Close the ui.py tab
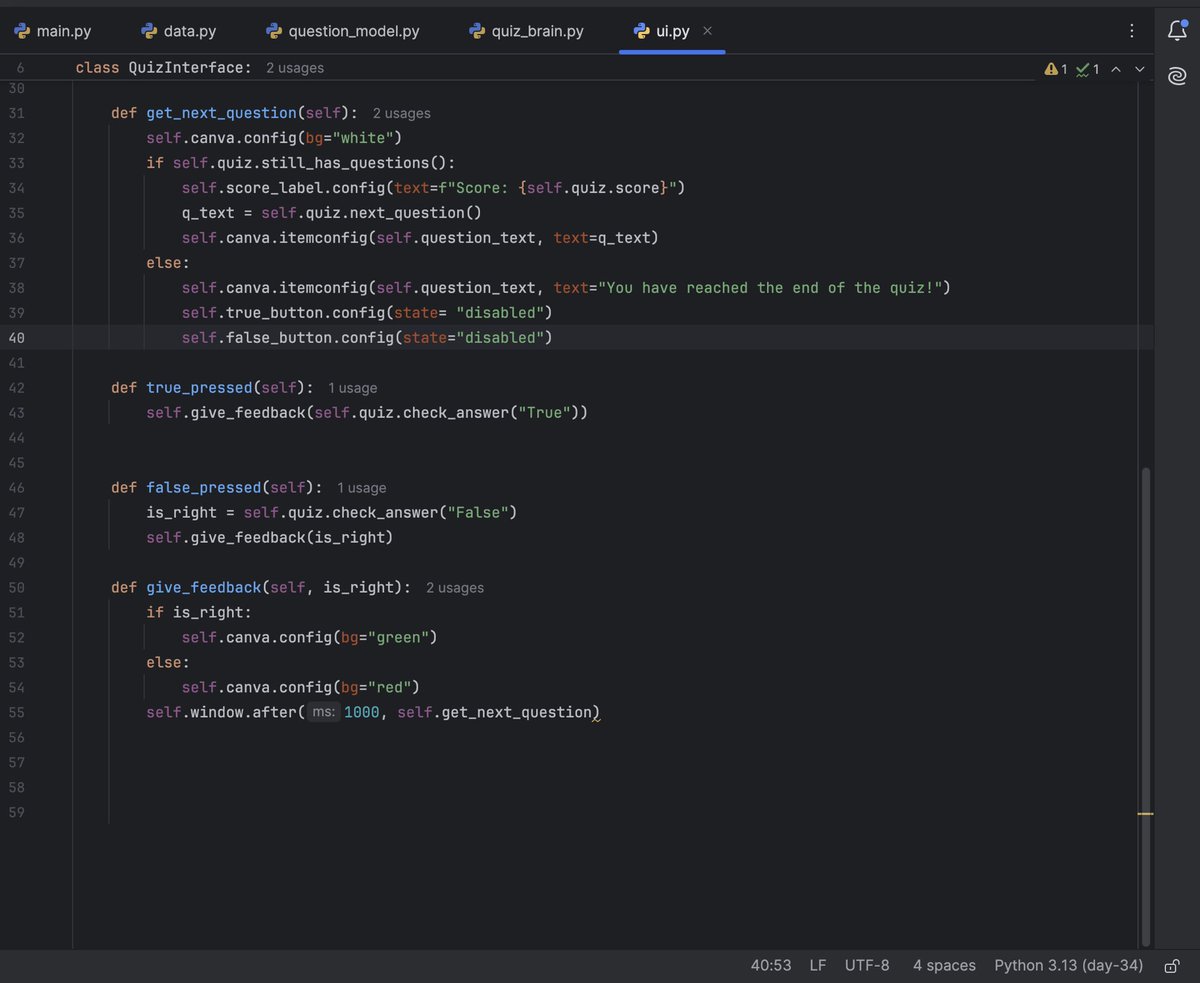 (x=708, y=31)
